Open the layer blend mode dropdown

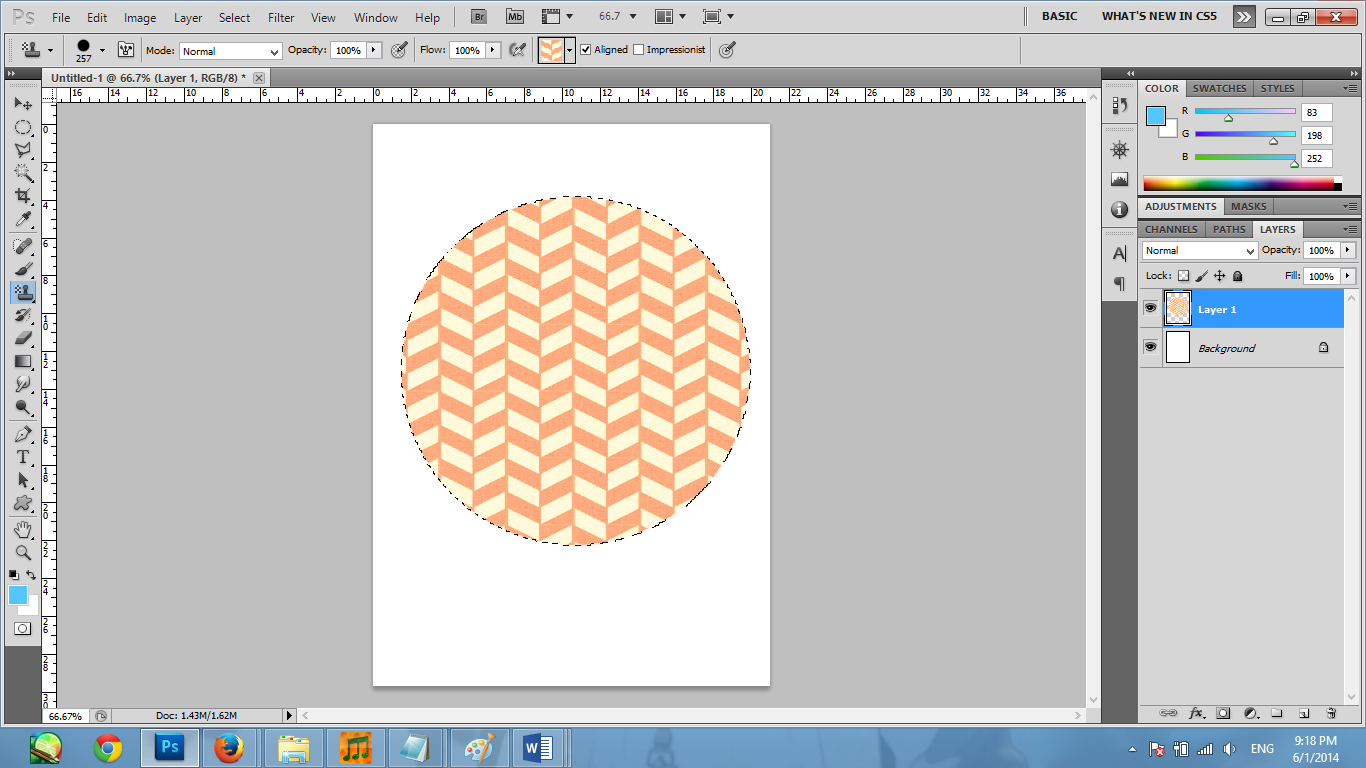[1199, 251]
